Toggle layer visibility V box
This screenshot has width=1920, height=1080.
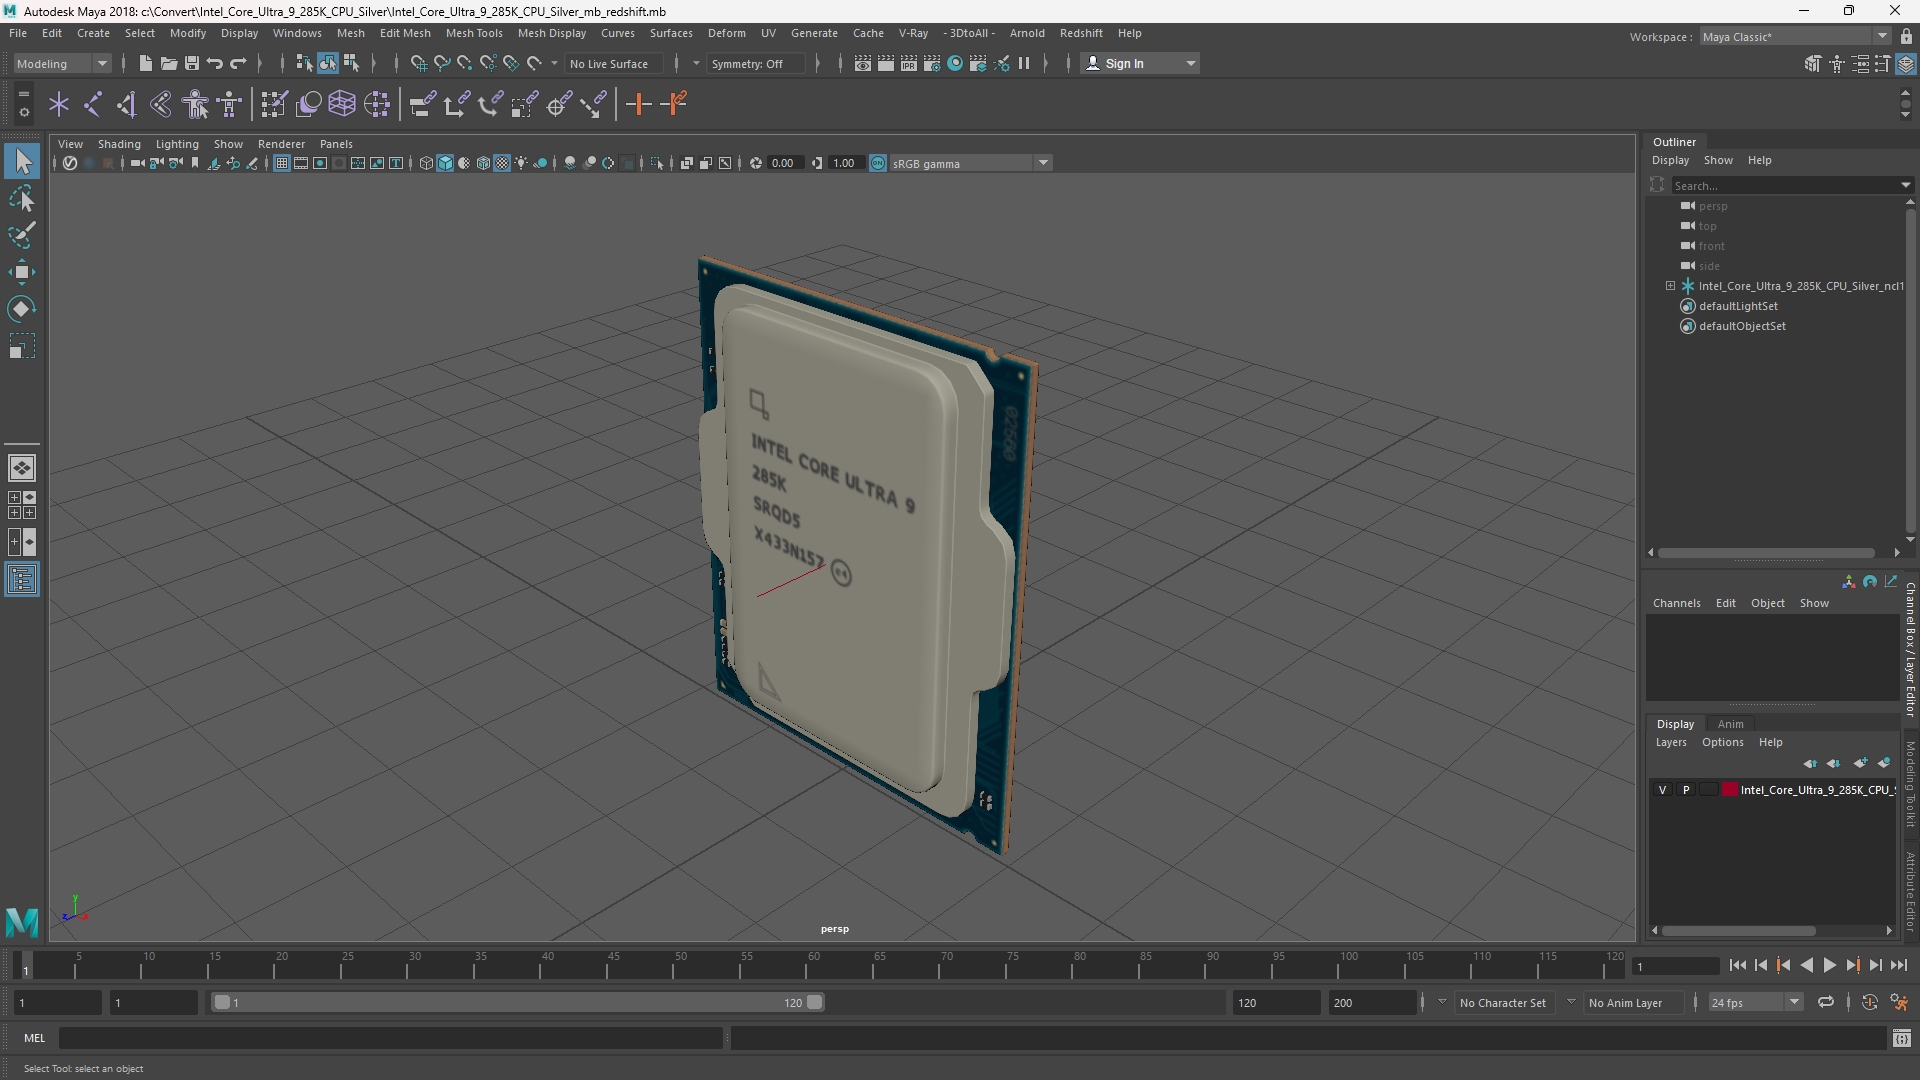click(x=1663, y=790)
